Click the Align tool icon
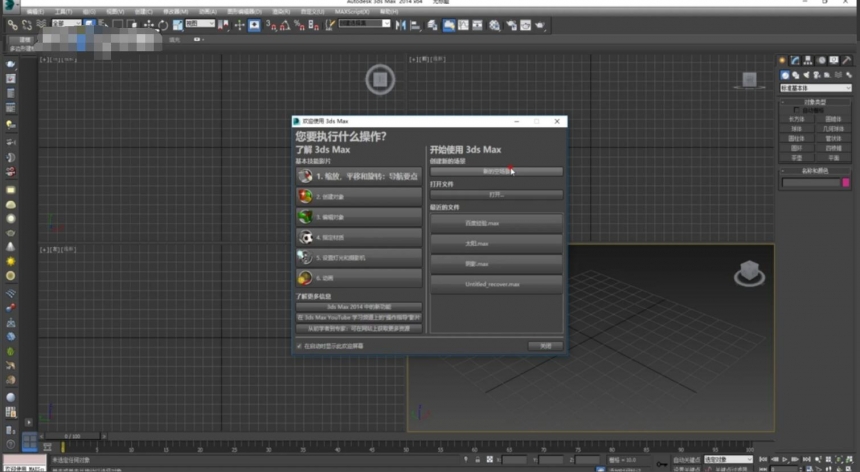The height and width of the screenshot is (472, 860). tap(415, 25)
